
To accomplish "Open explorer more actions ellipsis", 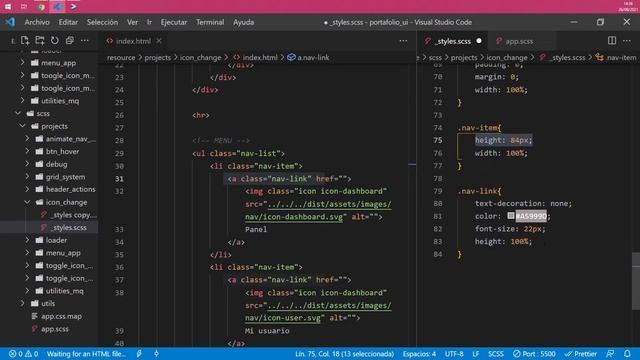I will click(x=84, y=40).
